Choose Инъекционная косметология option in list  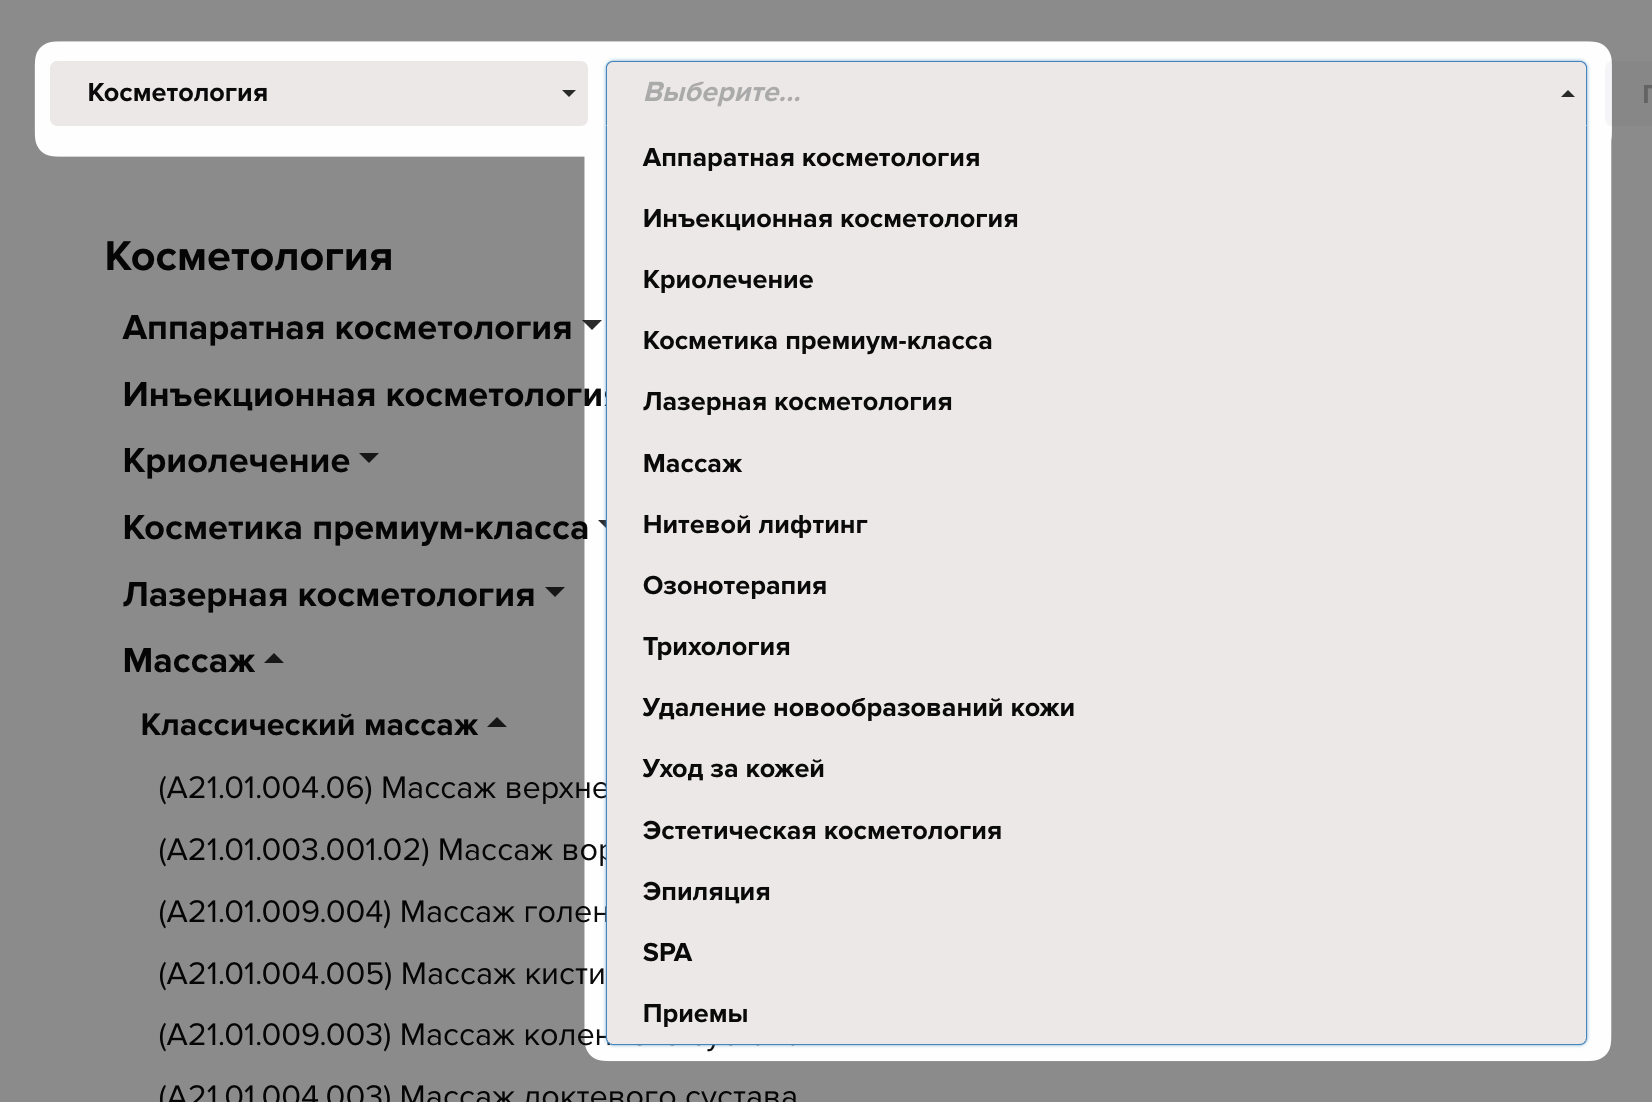click(x=829, y=219)
